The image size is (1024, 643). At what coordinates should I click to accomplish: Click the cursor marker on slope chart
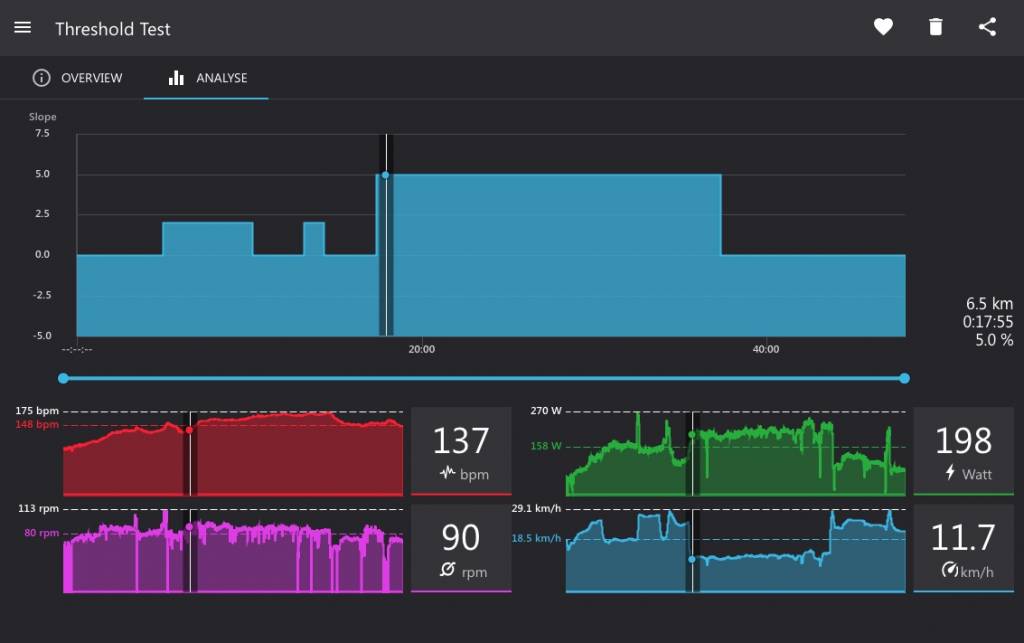tap(385, 175)
